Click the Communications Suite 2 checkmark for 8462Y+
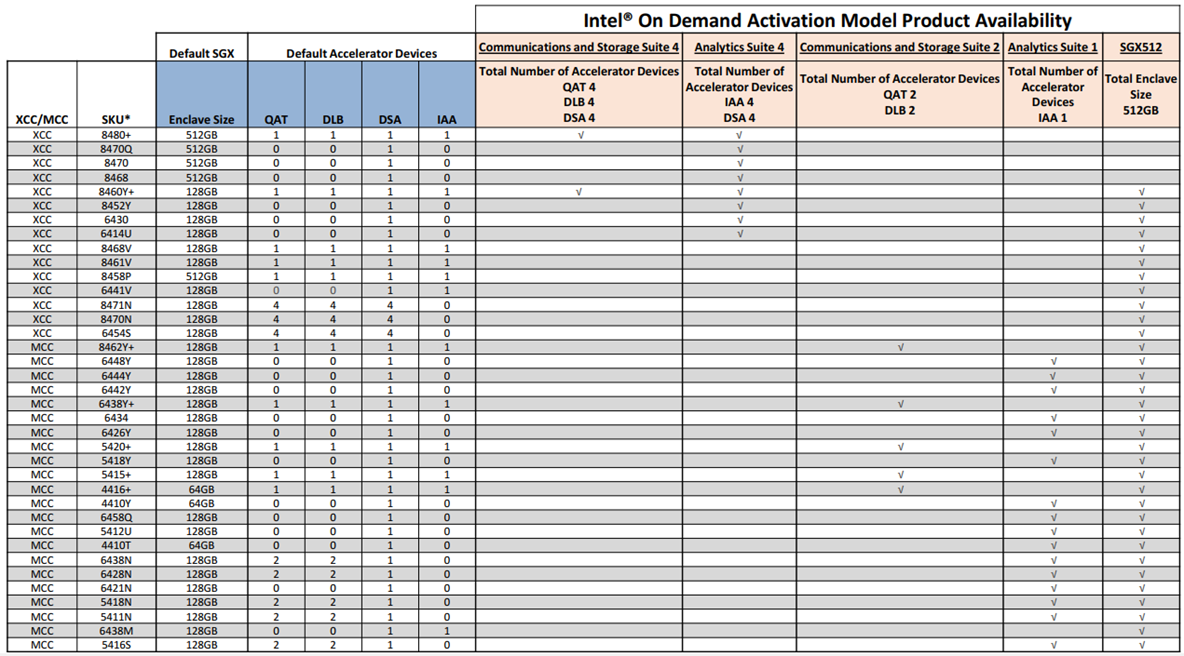 pos(900,347)
